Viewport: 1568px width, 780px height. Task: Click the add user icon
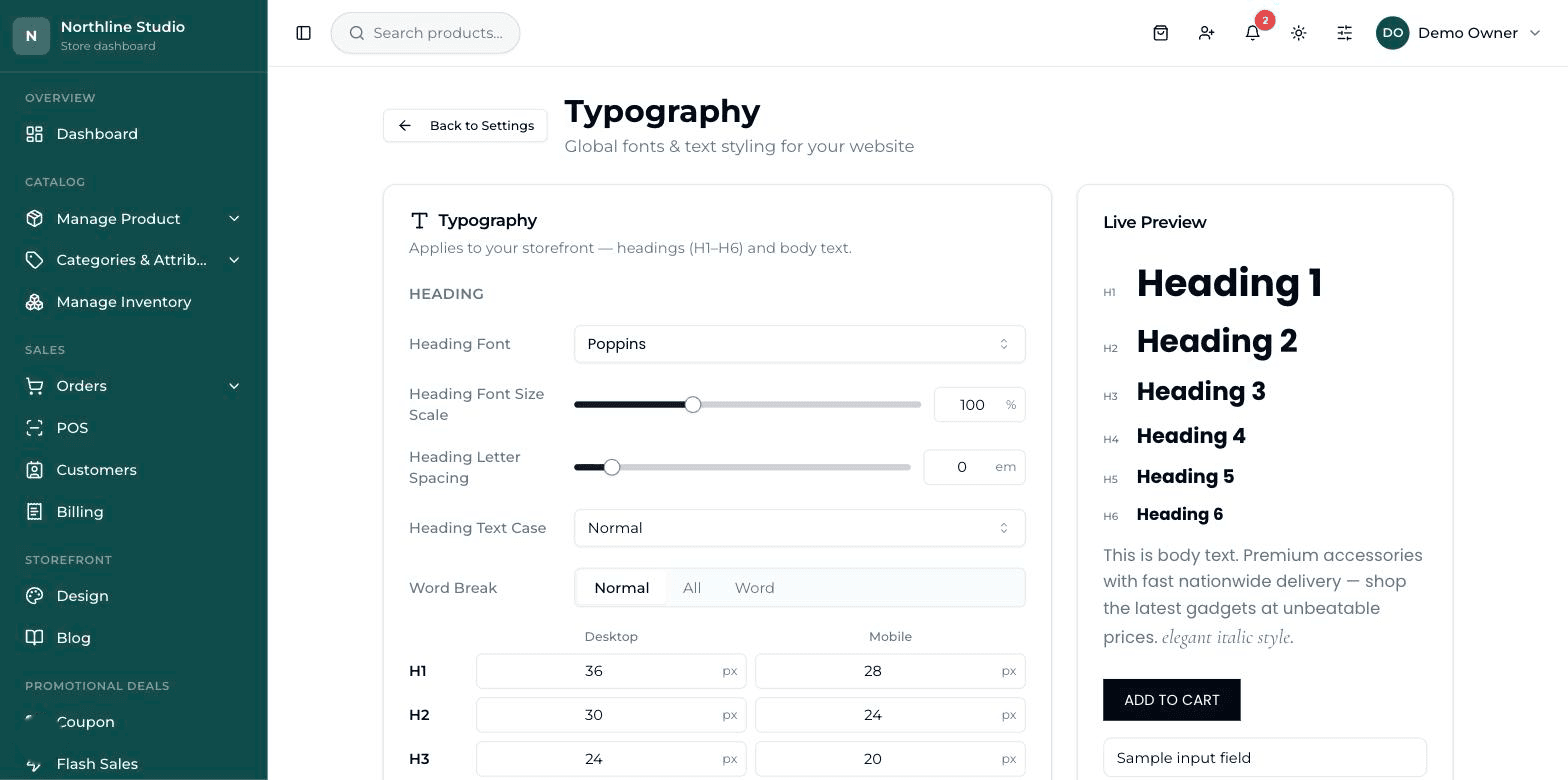1207,33
